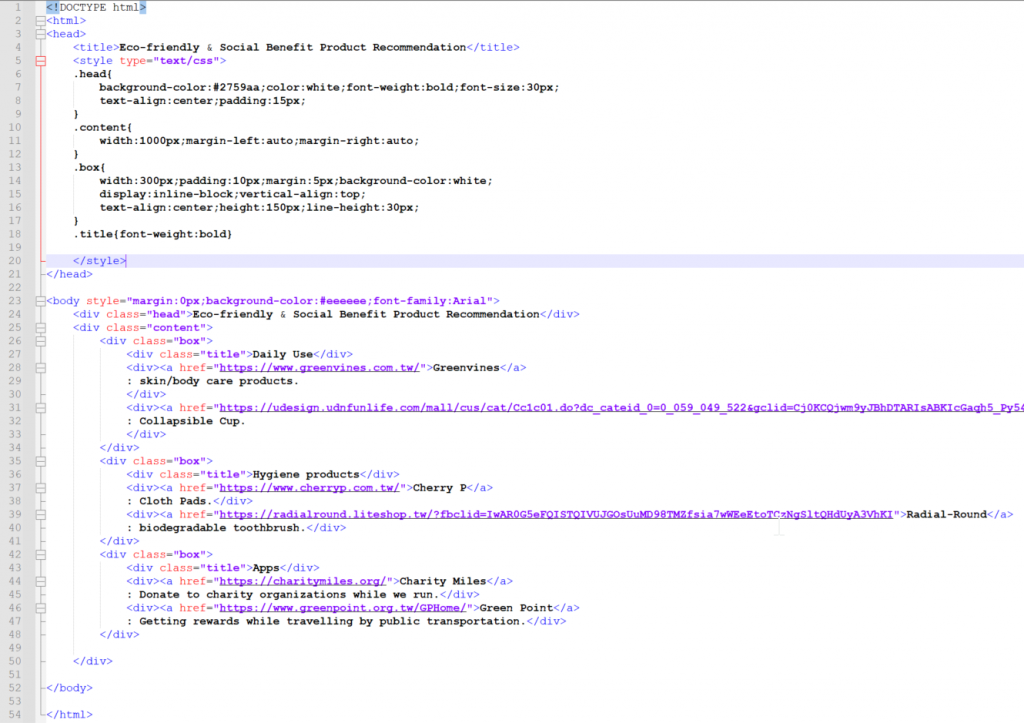Collapse the <body> fold marker on line 23
This screenshot has height=723, width=1024.
[x=40, y=301]
